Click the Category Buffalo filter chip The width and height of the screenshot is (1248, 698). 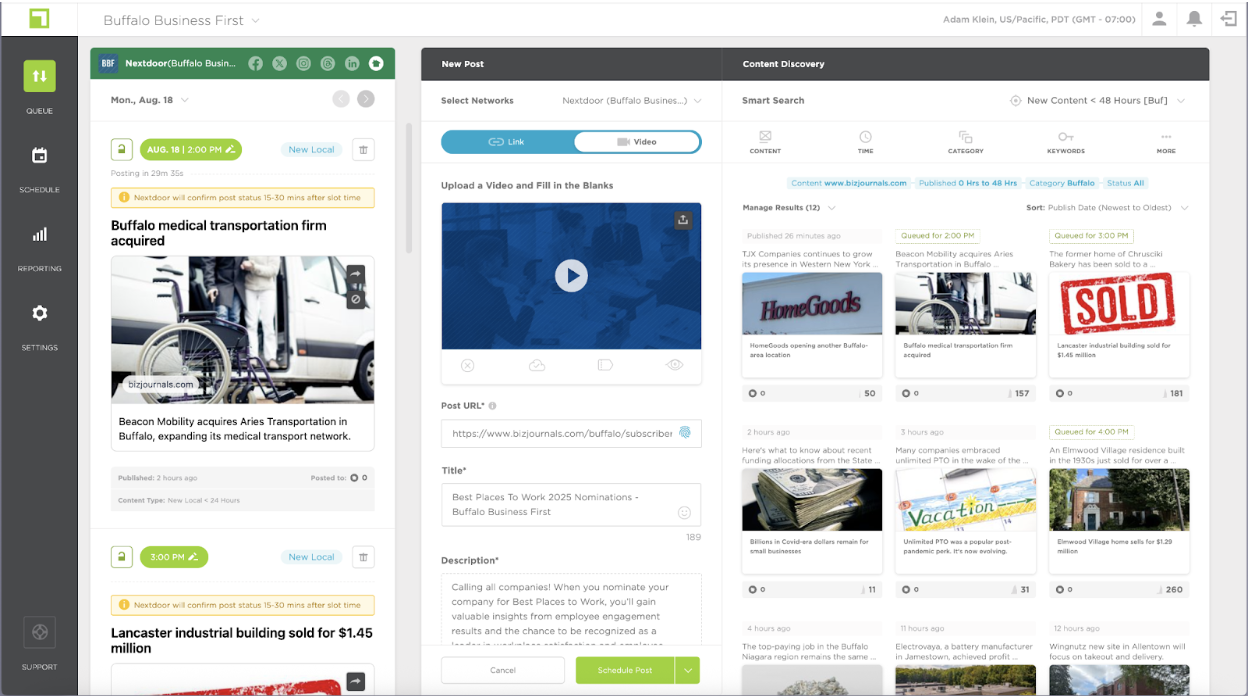1062,183
